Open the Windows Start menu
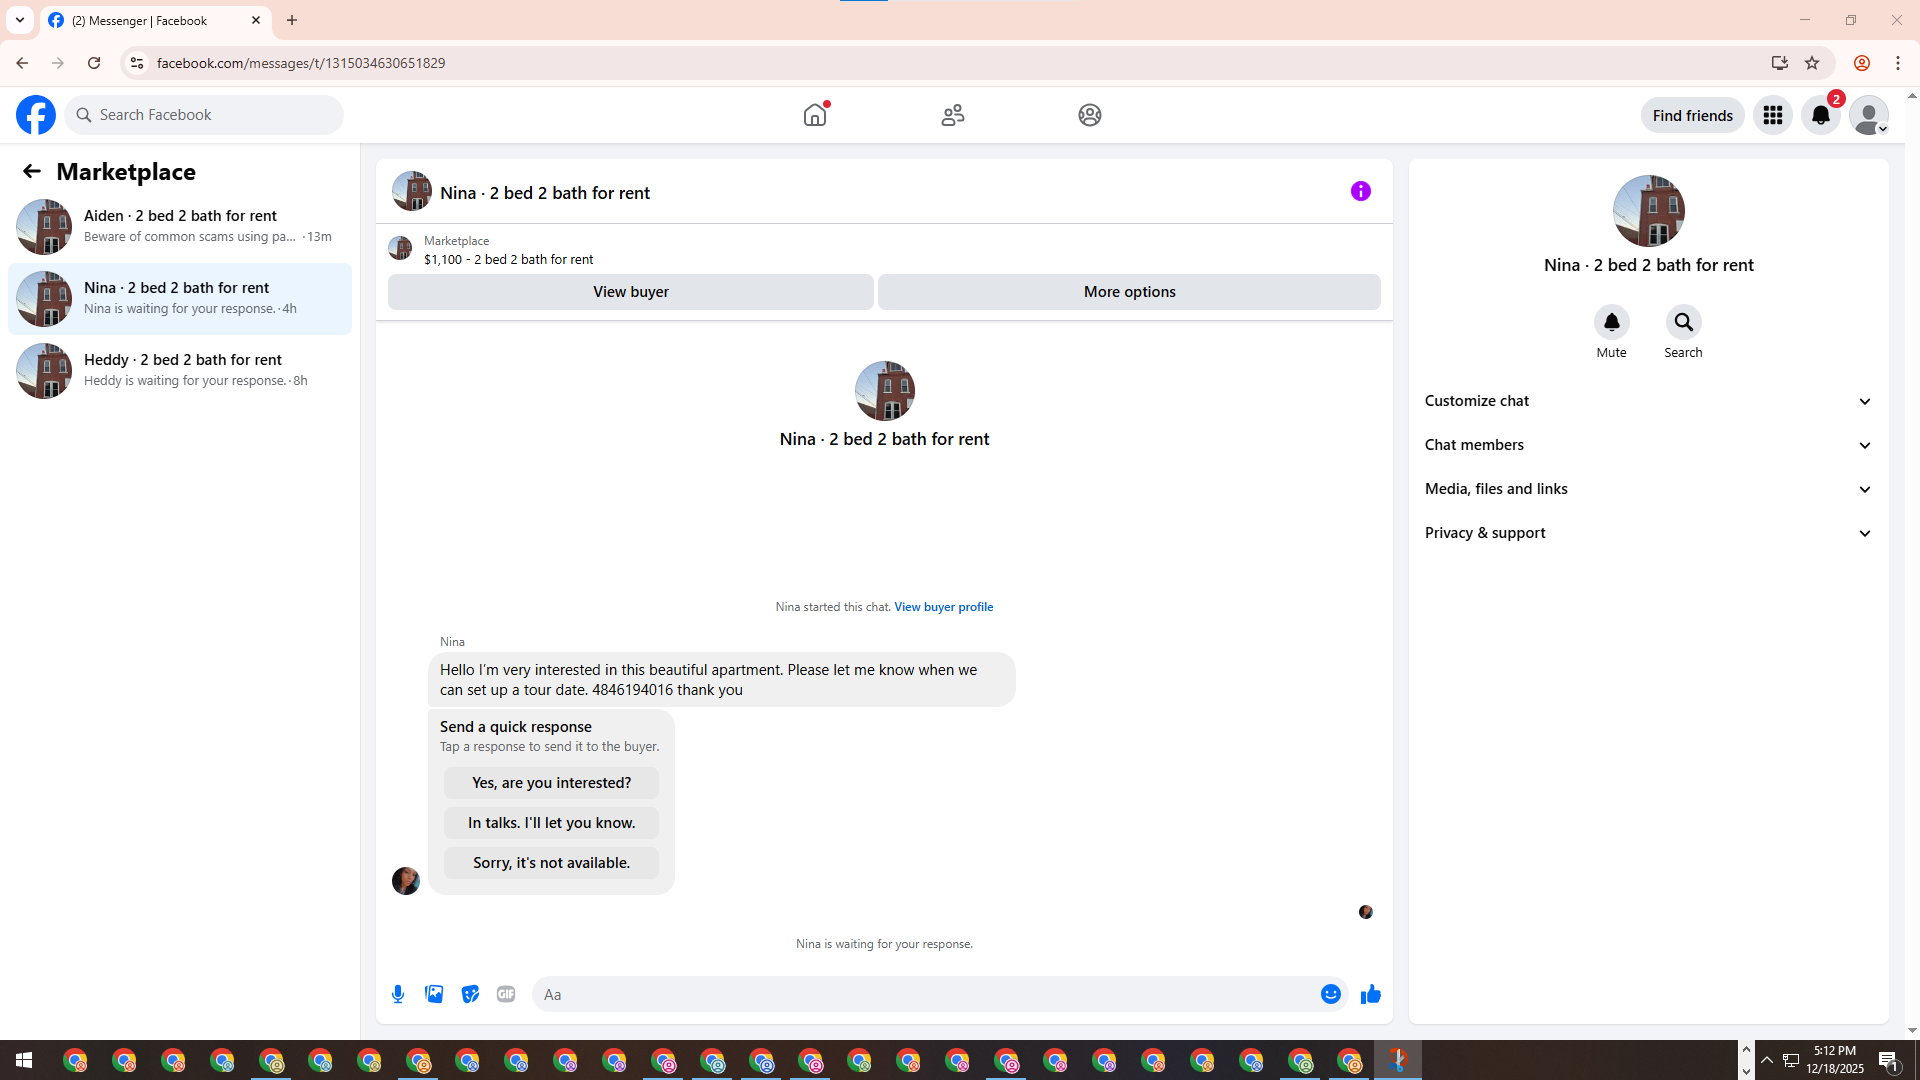The height and width of the screenshot is (1080, 1920). click(24, 1060)
